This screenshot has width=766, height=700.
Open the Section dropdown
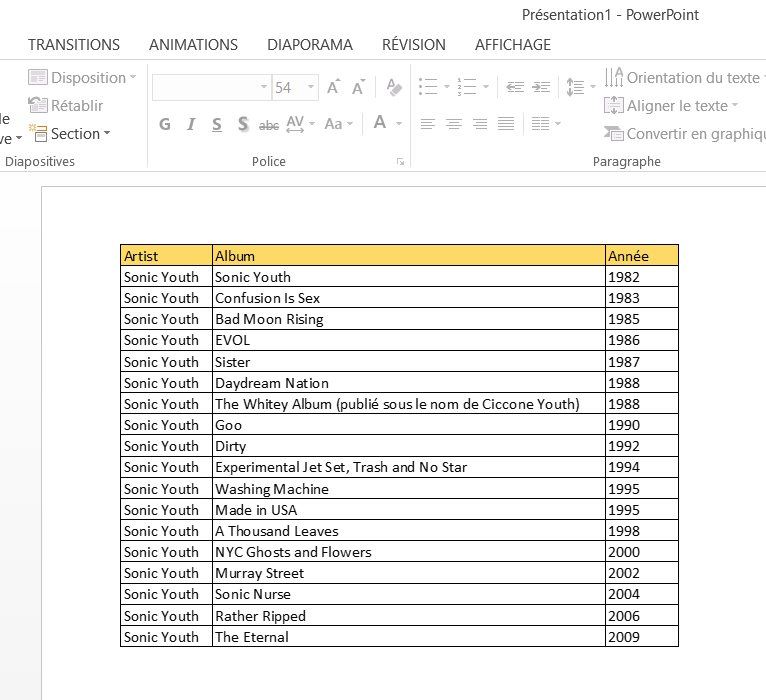(69, 133)
